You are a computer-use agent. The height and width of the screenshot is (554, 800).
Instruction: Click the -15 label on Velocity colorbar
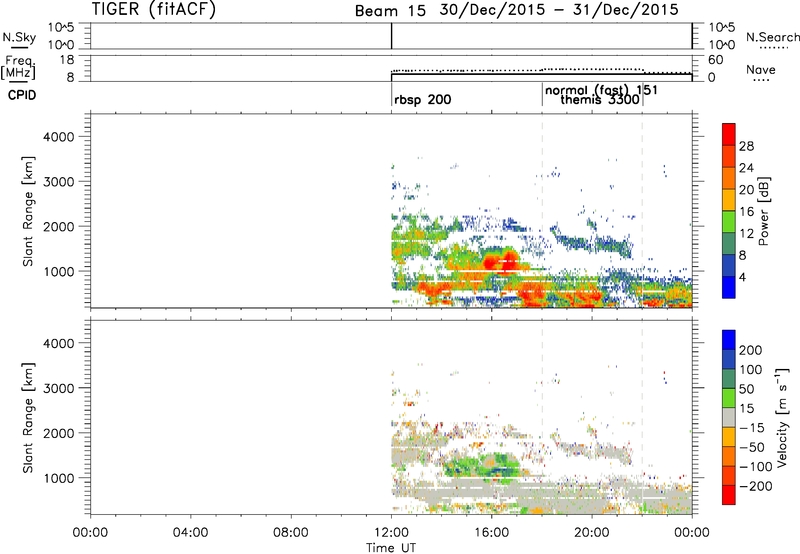coord(751,427)
